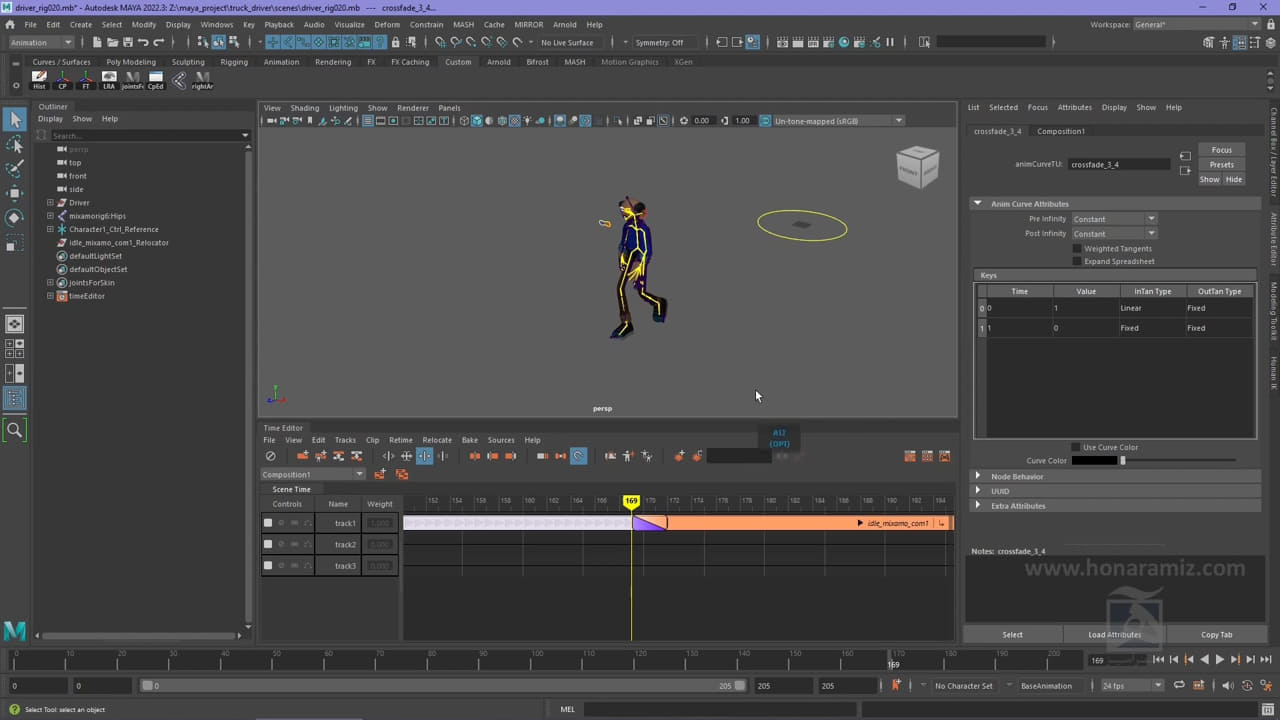Select the idle_mixamo_com1 clip on track1
This screenshot has width=1280, height=720.
click(810, 523)
